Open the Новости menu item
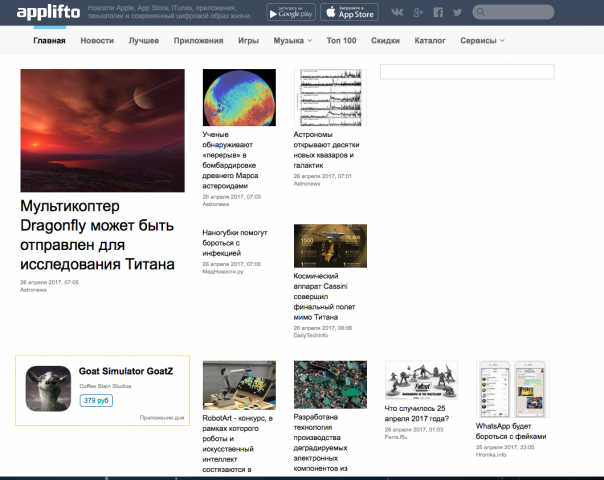The image size is (604, 480). tap(97, 40)
